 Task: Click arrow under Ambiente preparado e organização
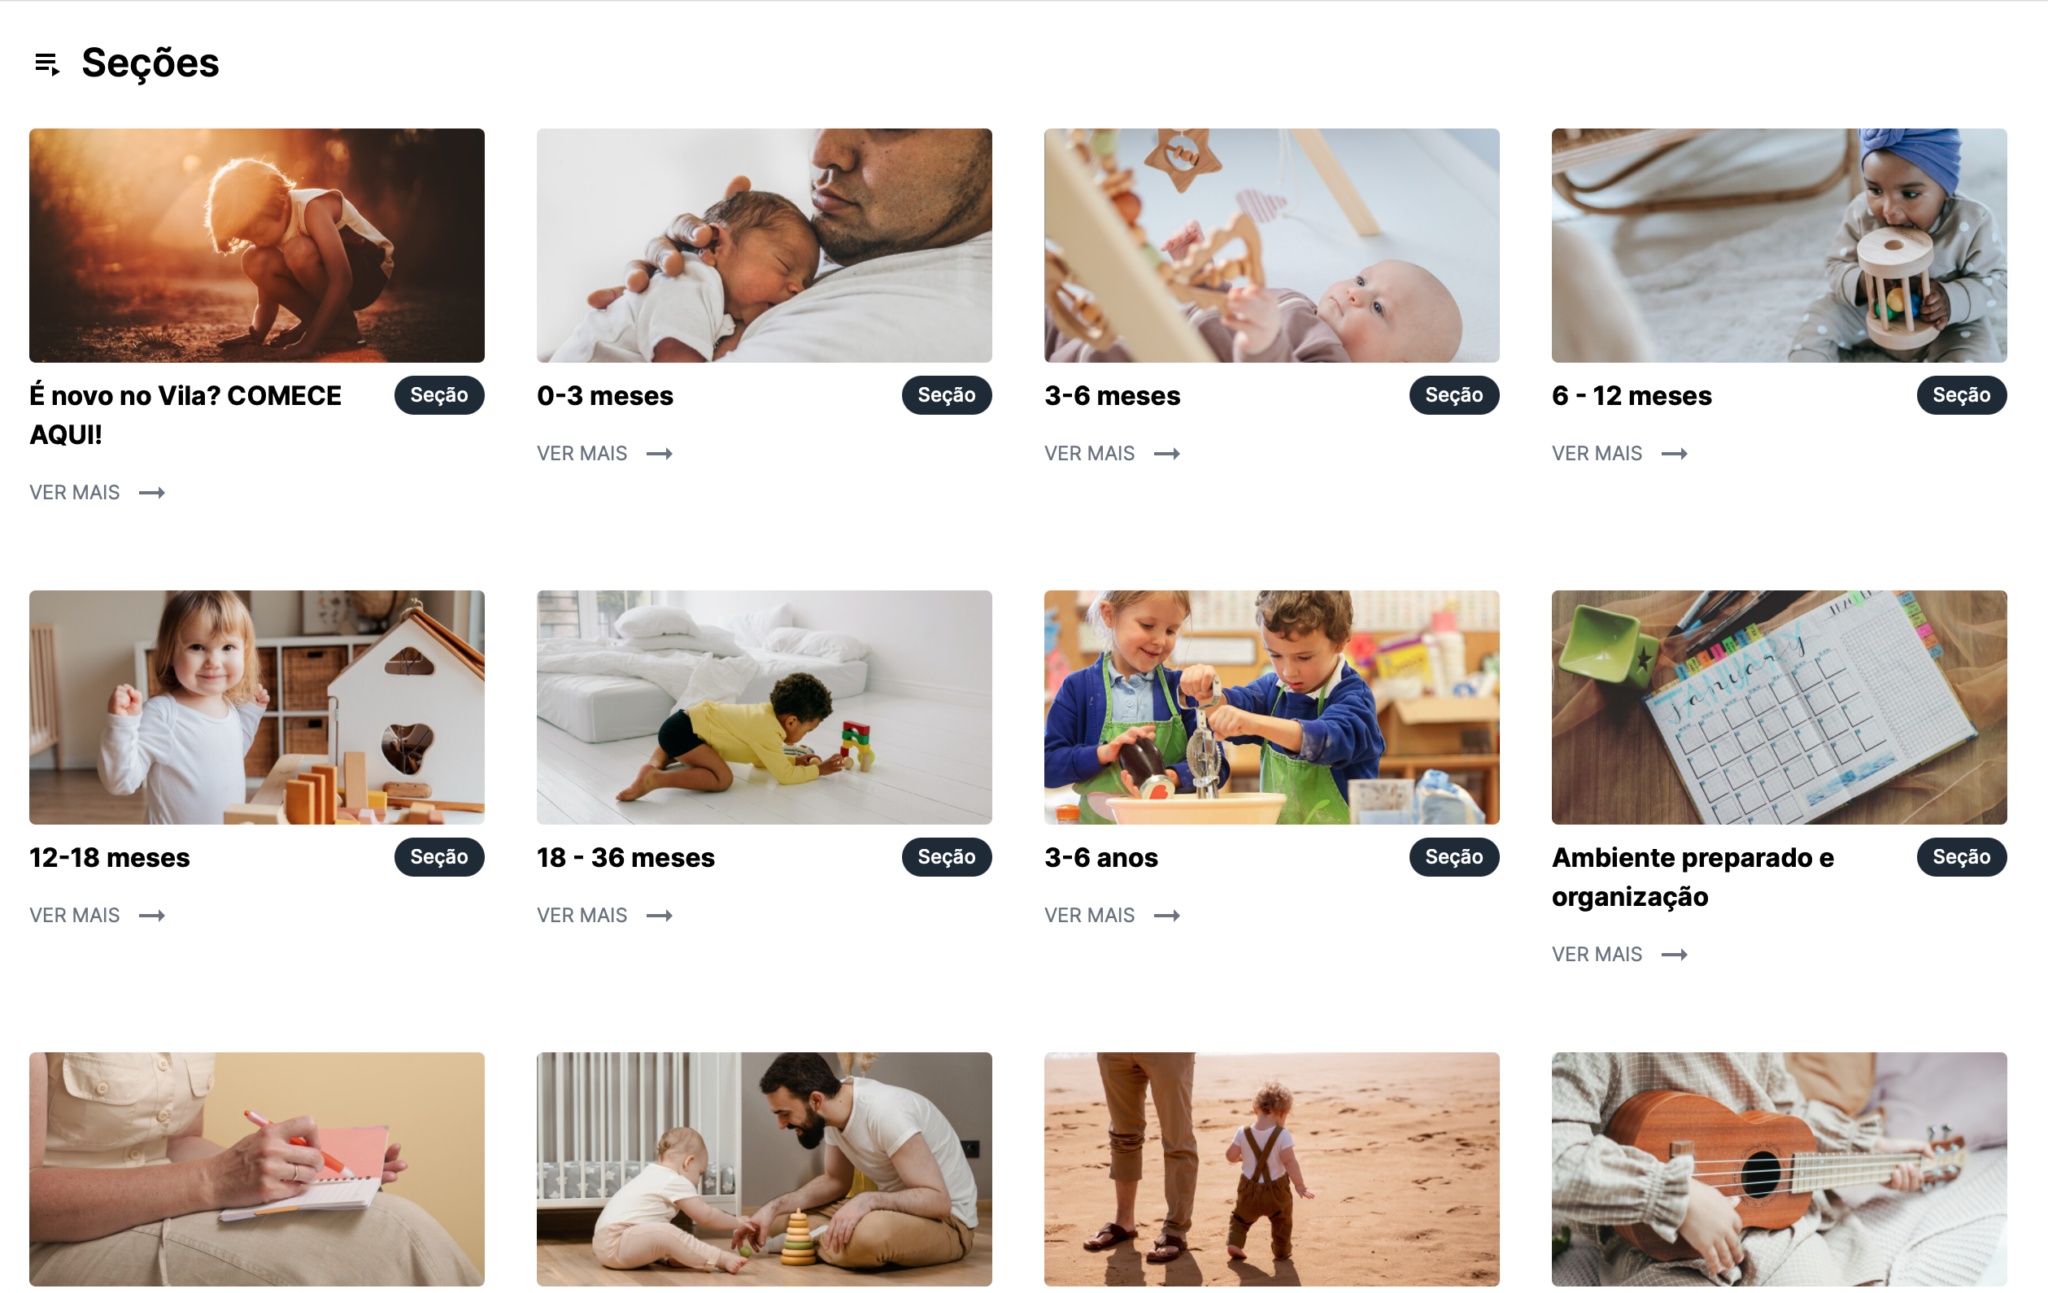pos(1674,955)
